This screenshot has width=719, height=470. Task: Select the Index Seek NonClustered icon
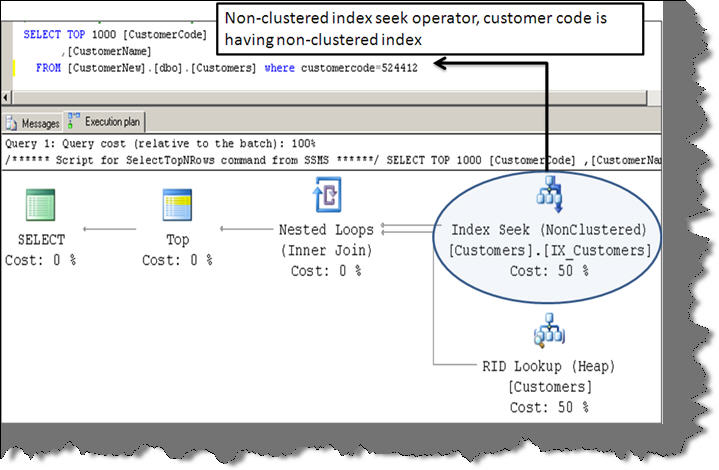coord(549,194)
